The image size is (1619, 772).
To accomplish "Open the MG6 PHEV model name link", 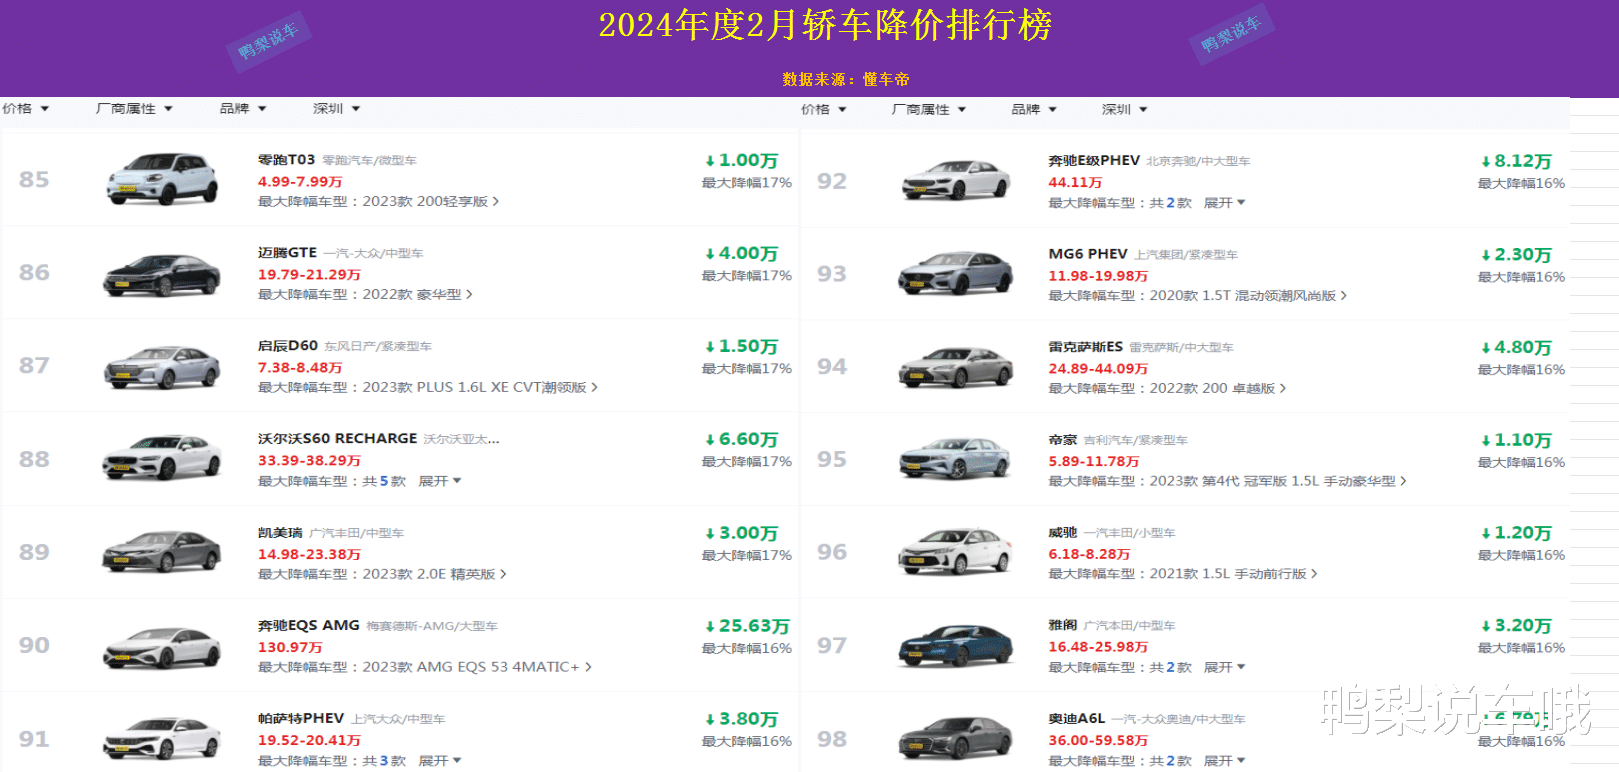I will coord(1088,254).
